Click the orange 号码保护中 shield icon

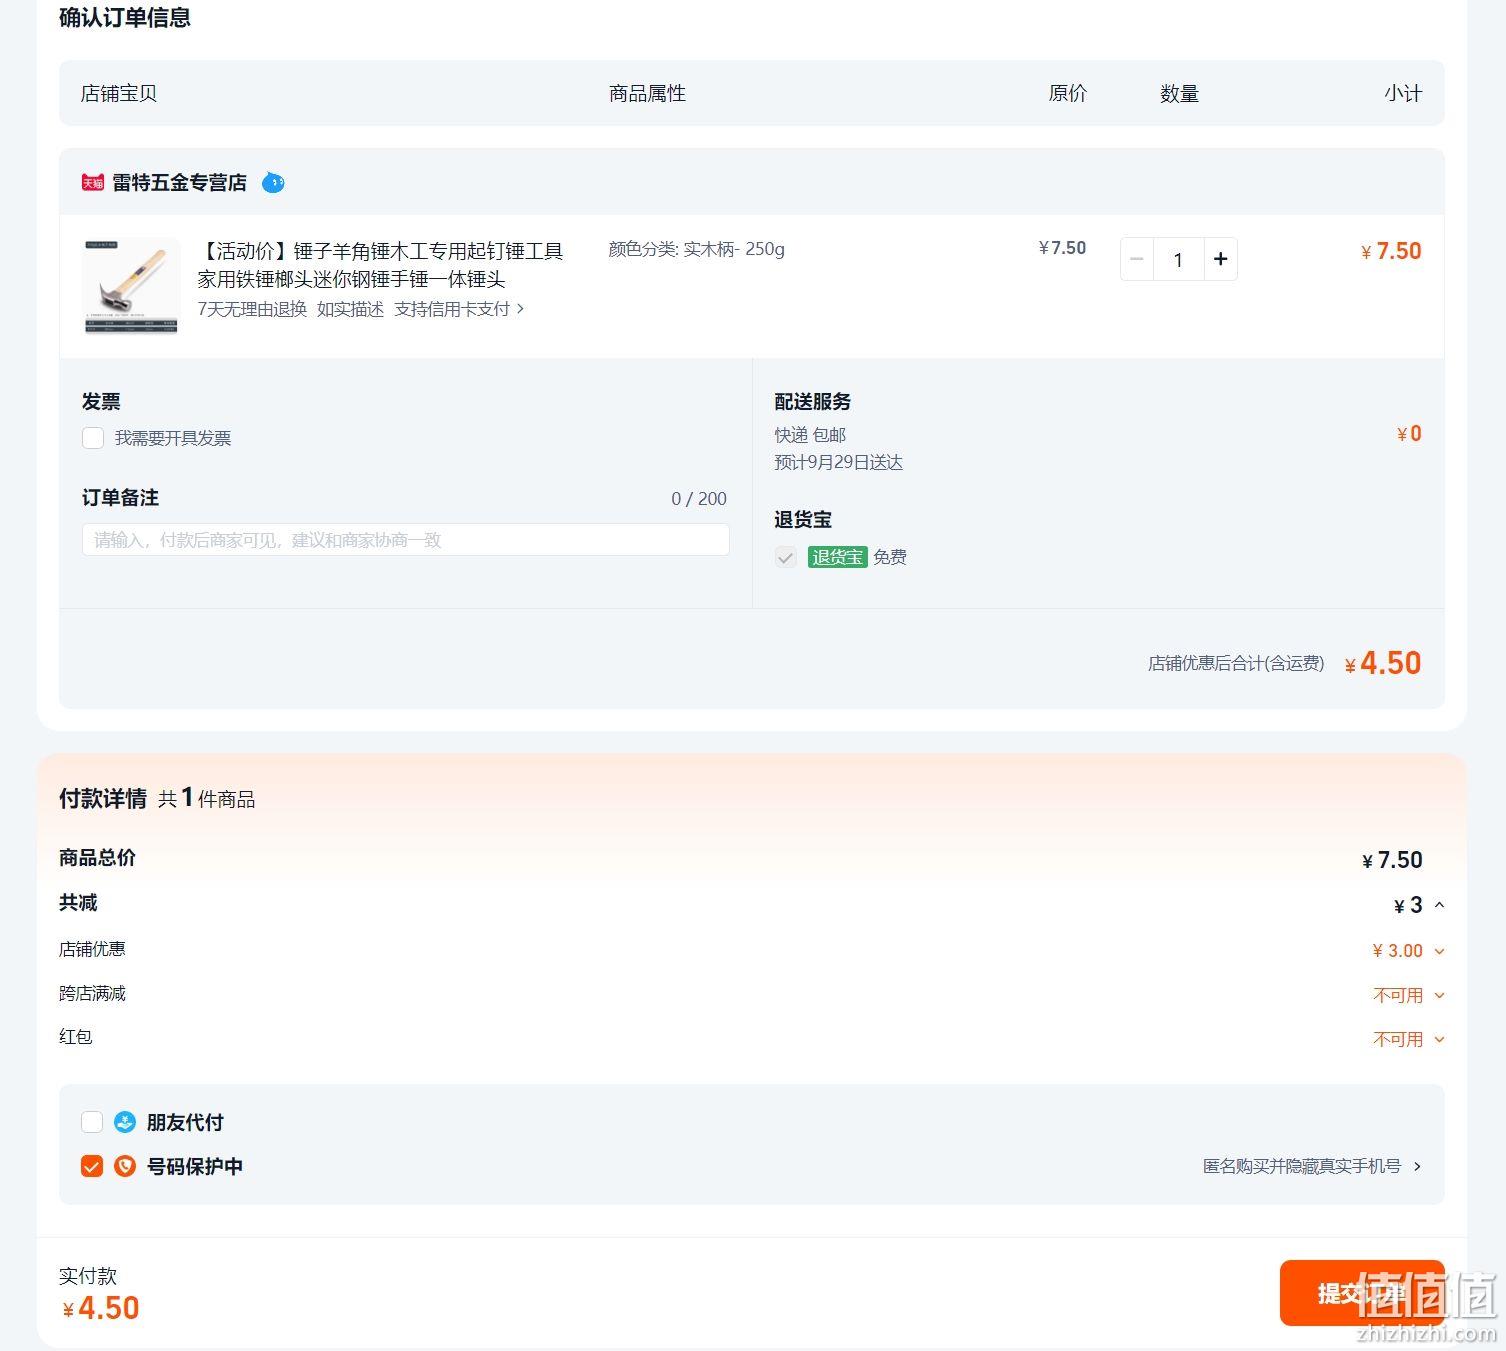click(124, 1166)
